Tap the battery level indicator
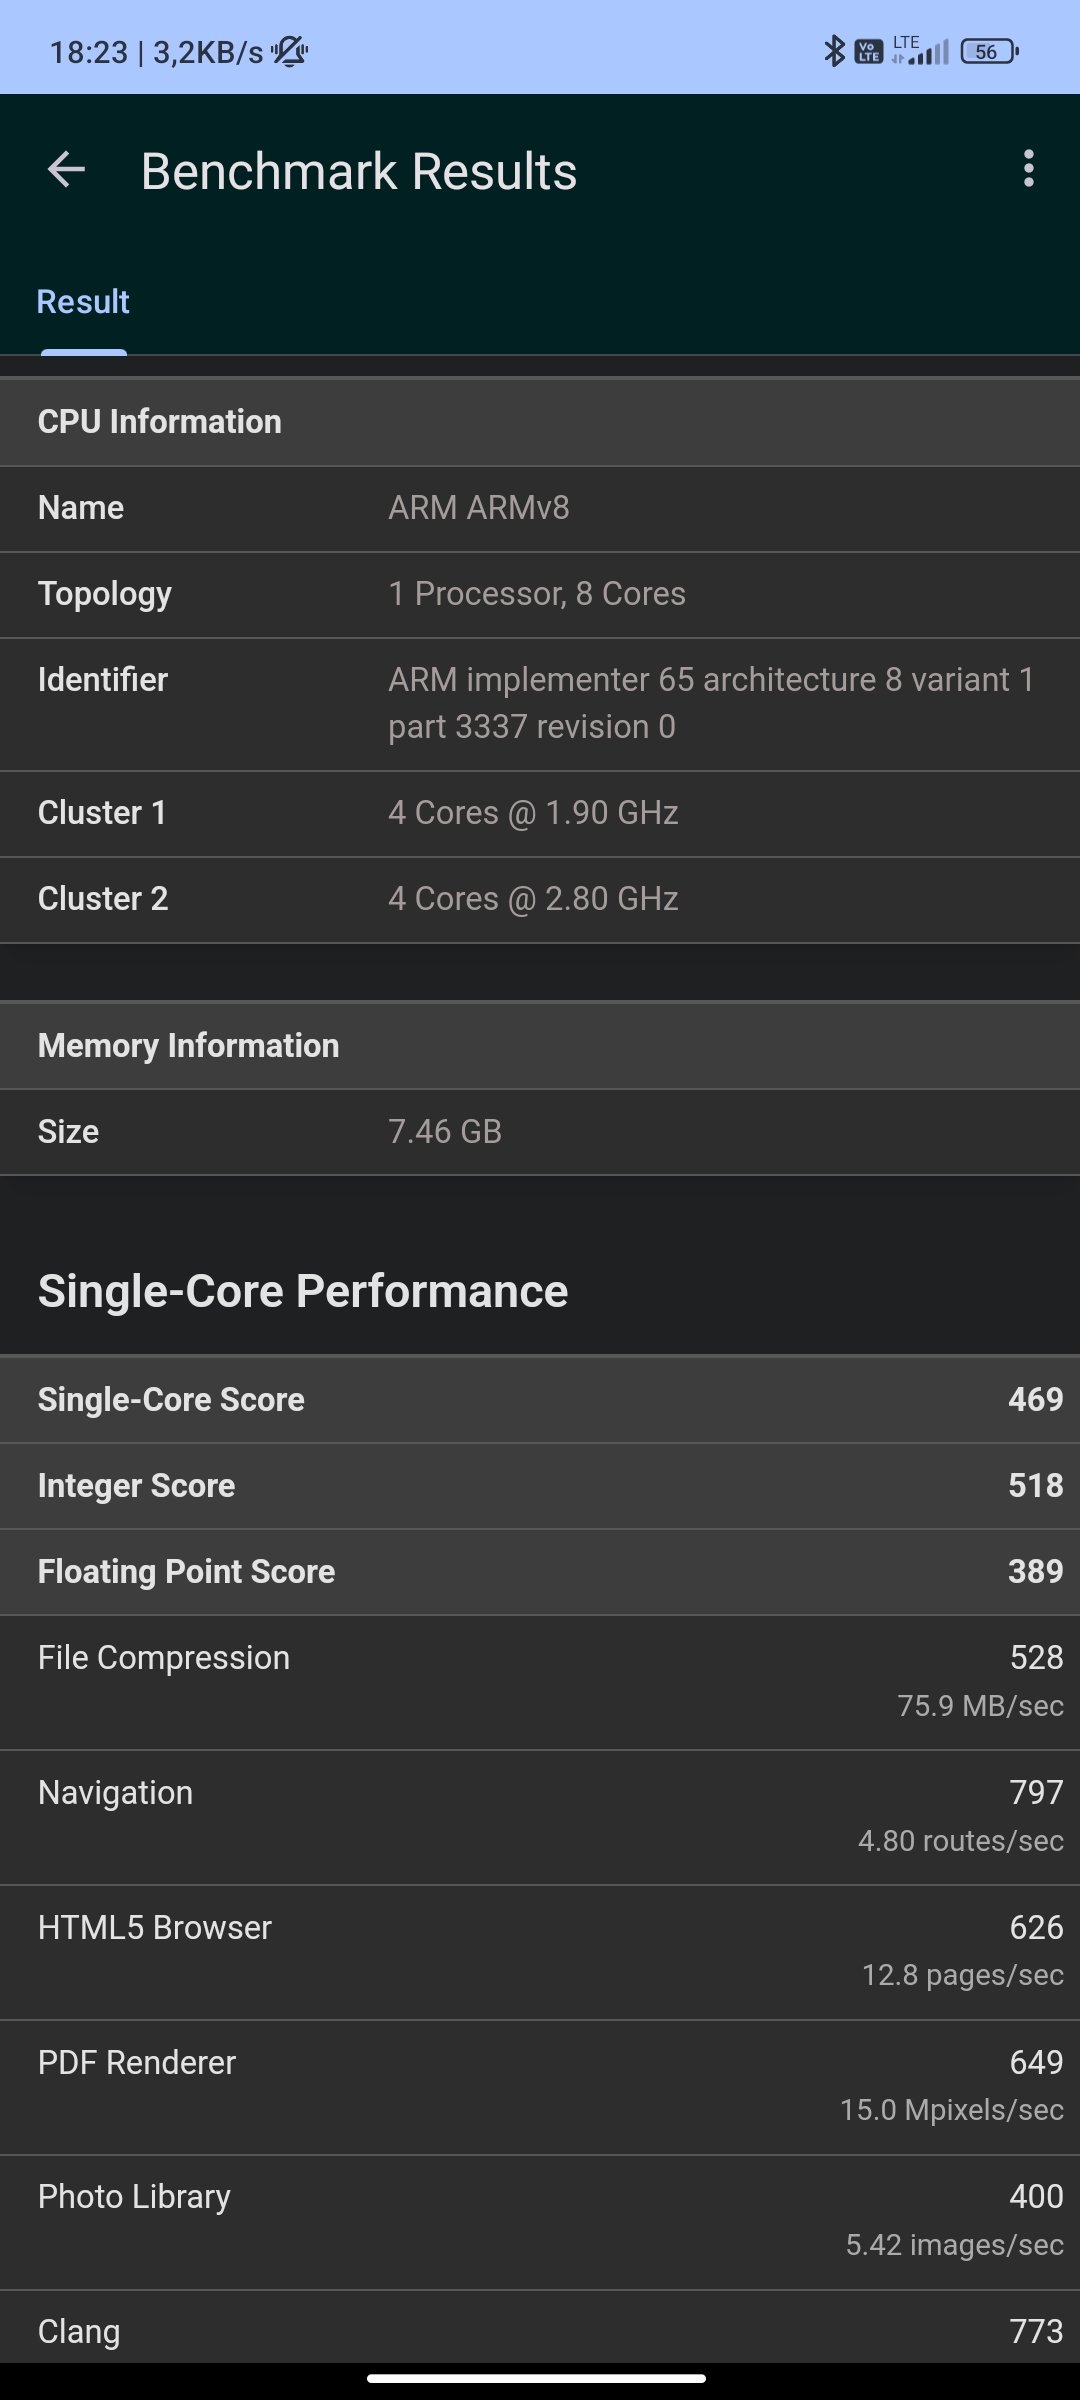1080x2400 pixels. [x=988, y=51]
